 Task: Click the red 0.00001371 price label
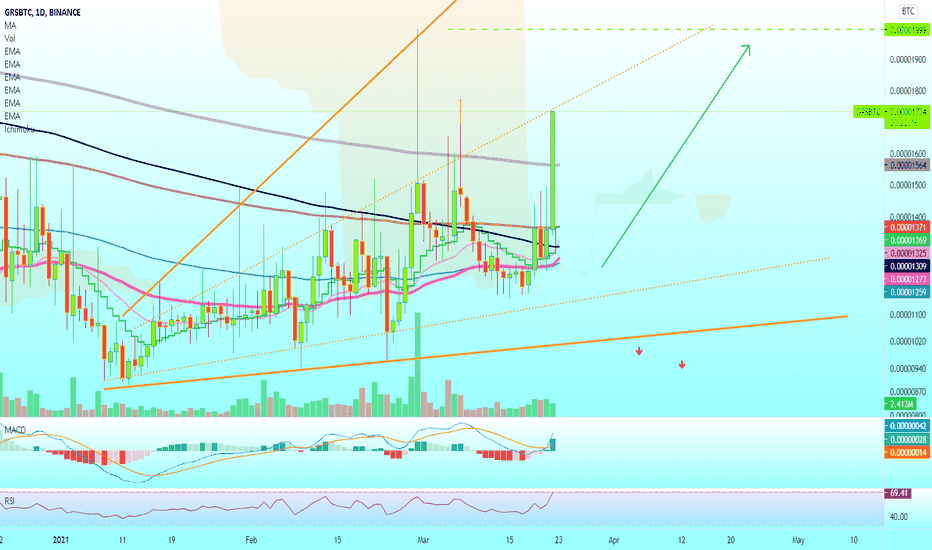(x=906, y=228)
